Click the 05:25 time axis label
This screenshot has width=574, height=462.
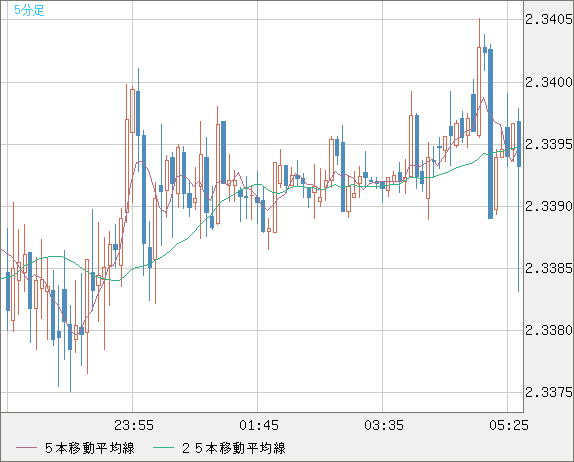(509, 425)
